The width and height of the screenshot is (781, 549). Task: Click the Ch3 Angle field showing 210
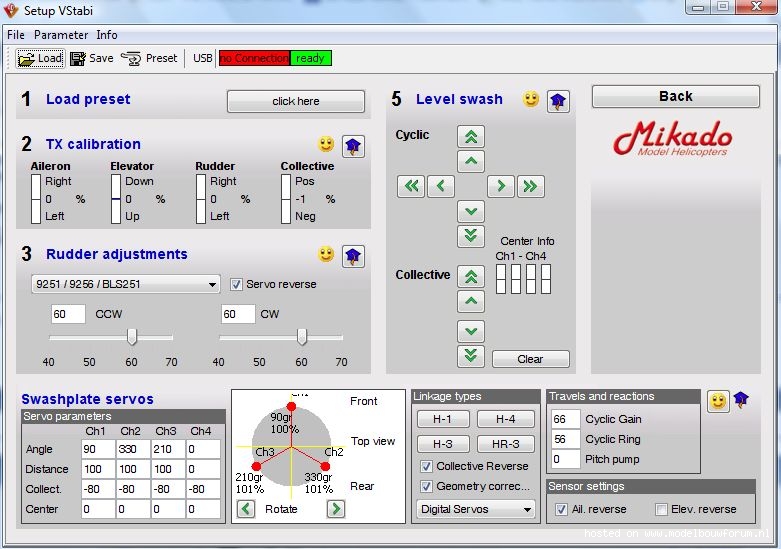tap(168, 449)
